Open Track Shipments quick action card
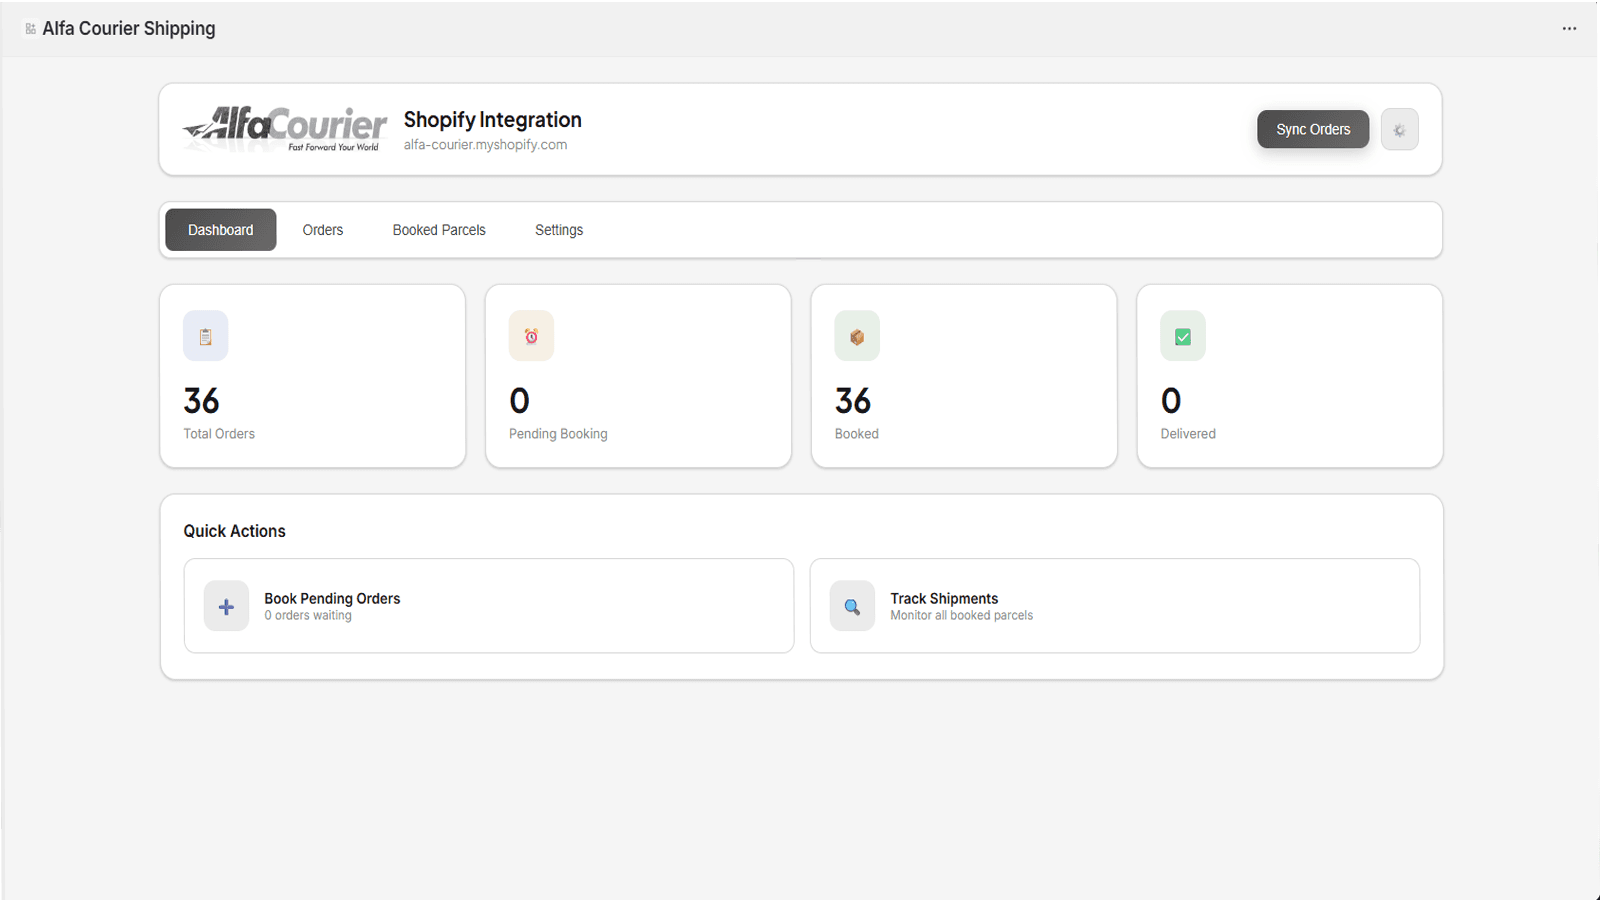Viewport: 1600px width, 900px height. pos(1115,606)
